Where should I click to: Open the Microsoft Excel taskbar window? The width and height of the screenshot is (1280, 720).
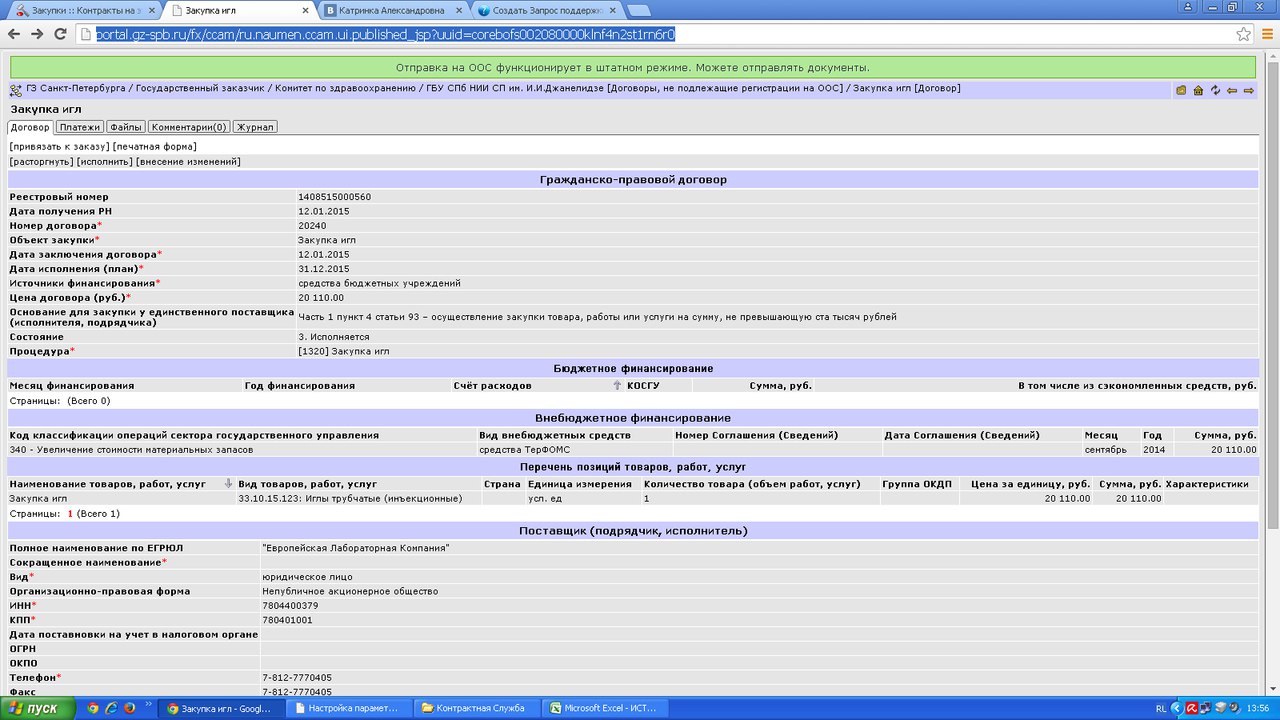pyautogui.click(x=603, y=708)
